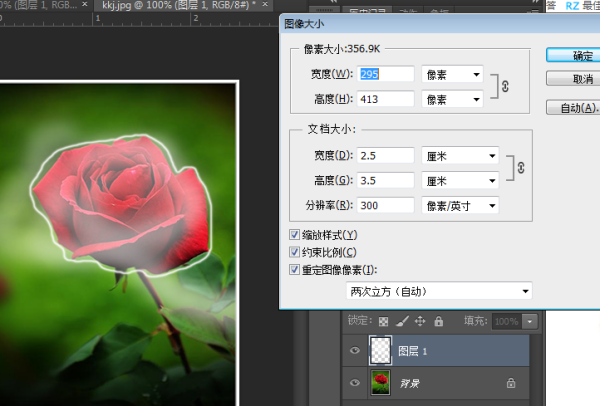Image resolution: width=600 pixels, height=406 pixels.
Task: Select the lock position move icon
Action: (420, 321)
